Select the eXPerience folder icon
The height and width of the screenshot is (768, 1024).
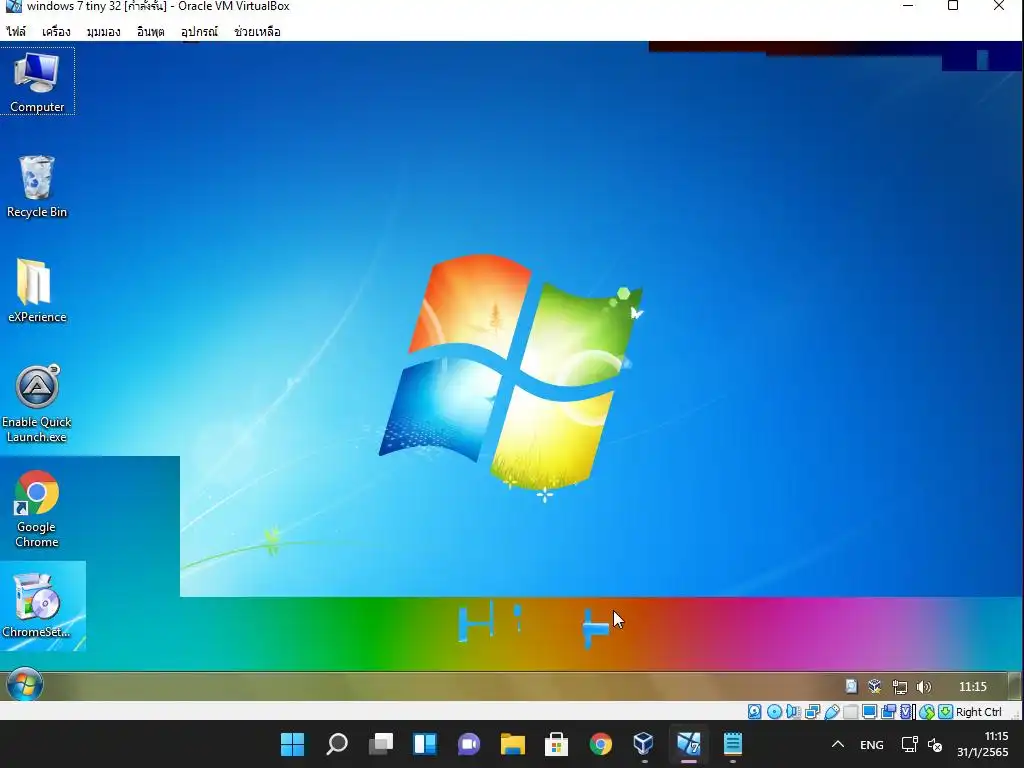[x=37, y=291]
